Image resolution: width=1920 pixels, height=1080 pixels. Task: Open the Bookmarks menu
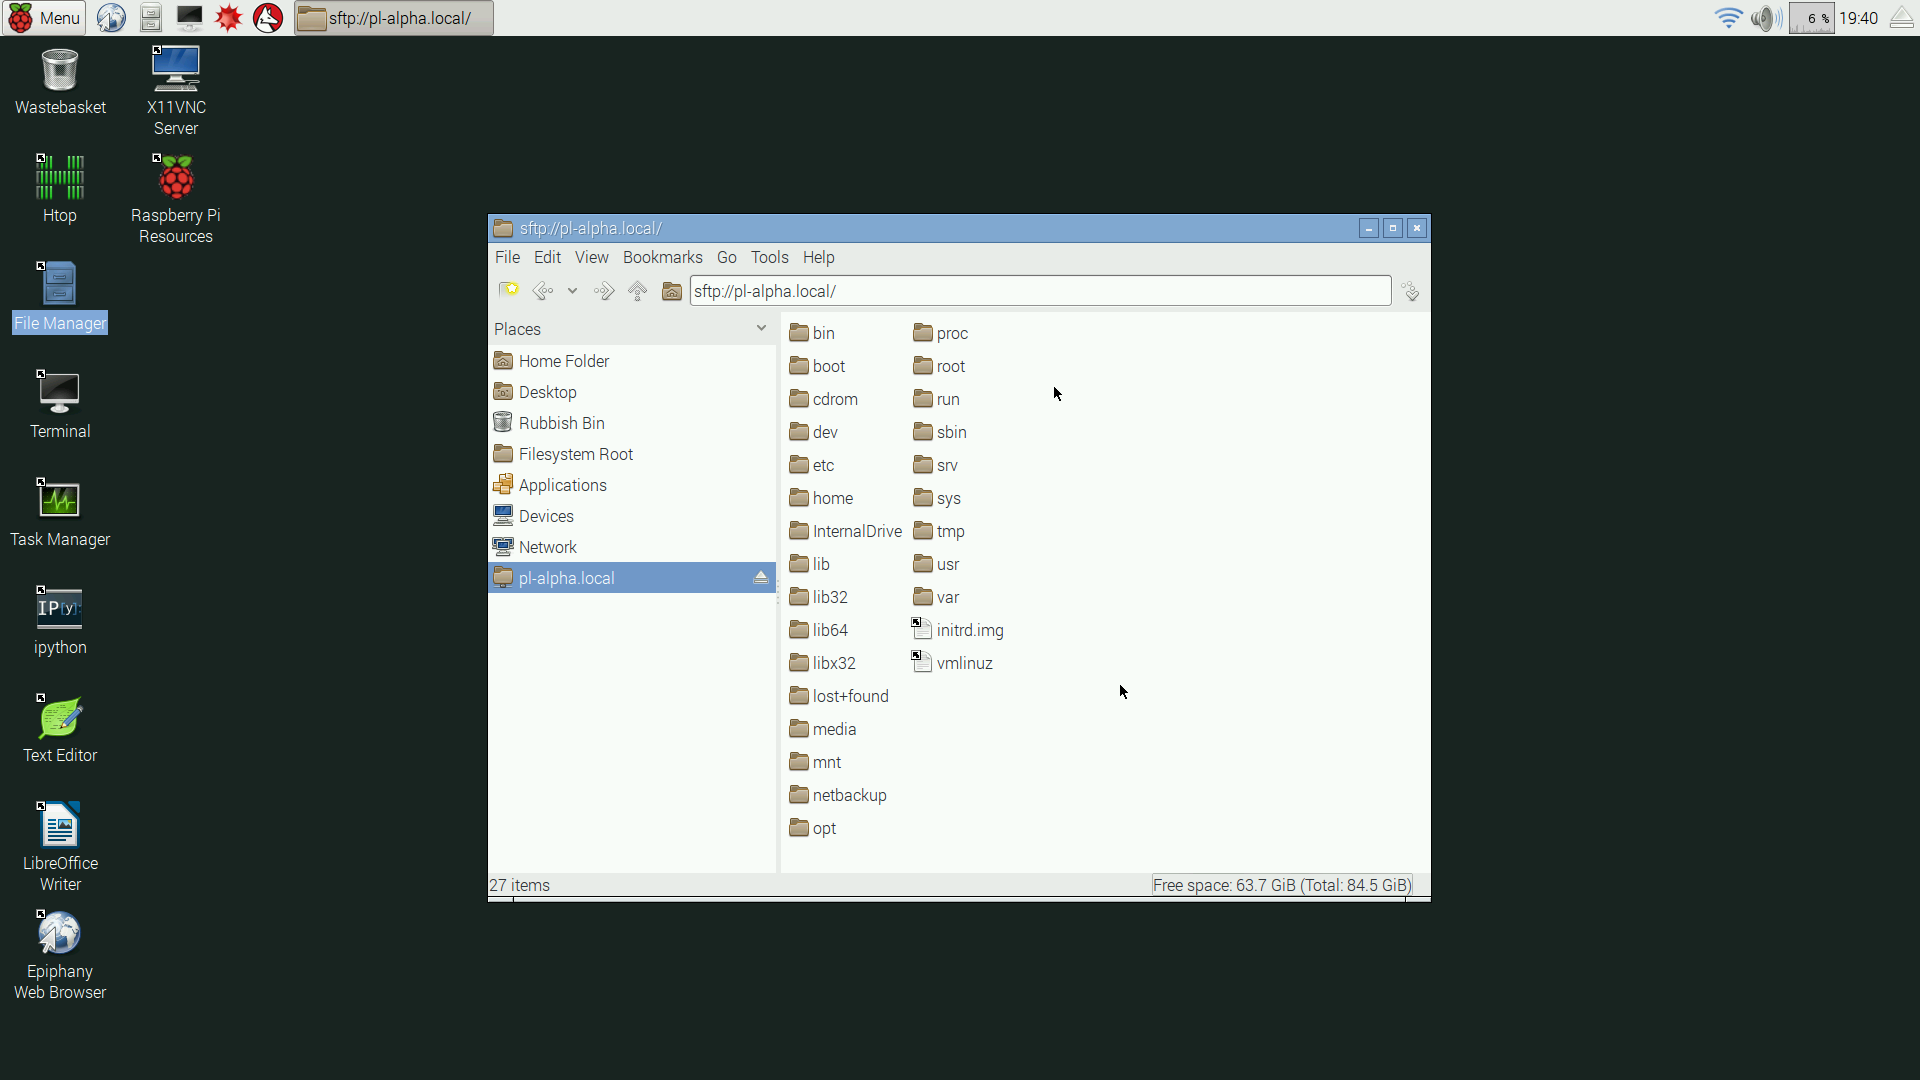point(662,257)
